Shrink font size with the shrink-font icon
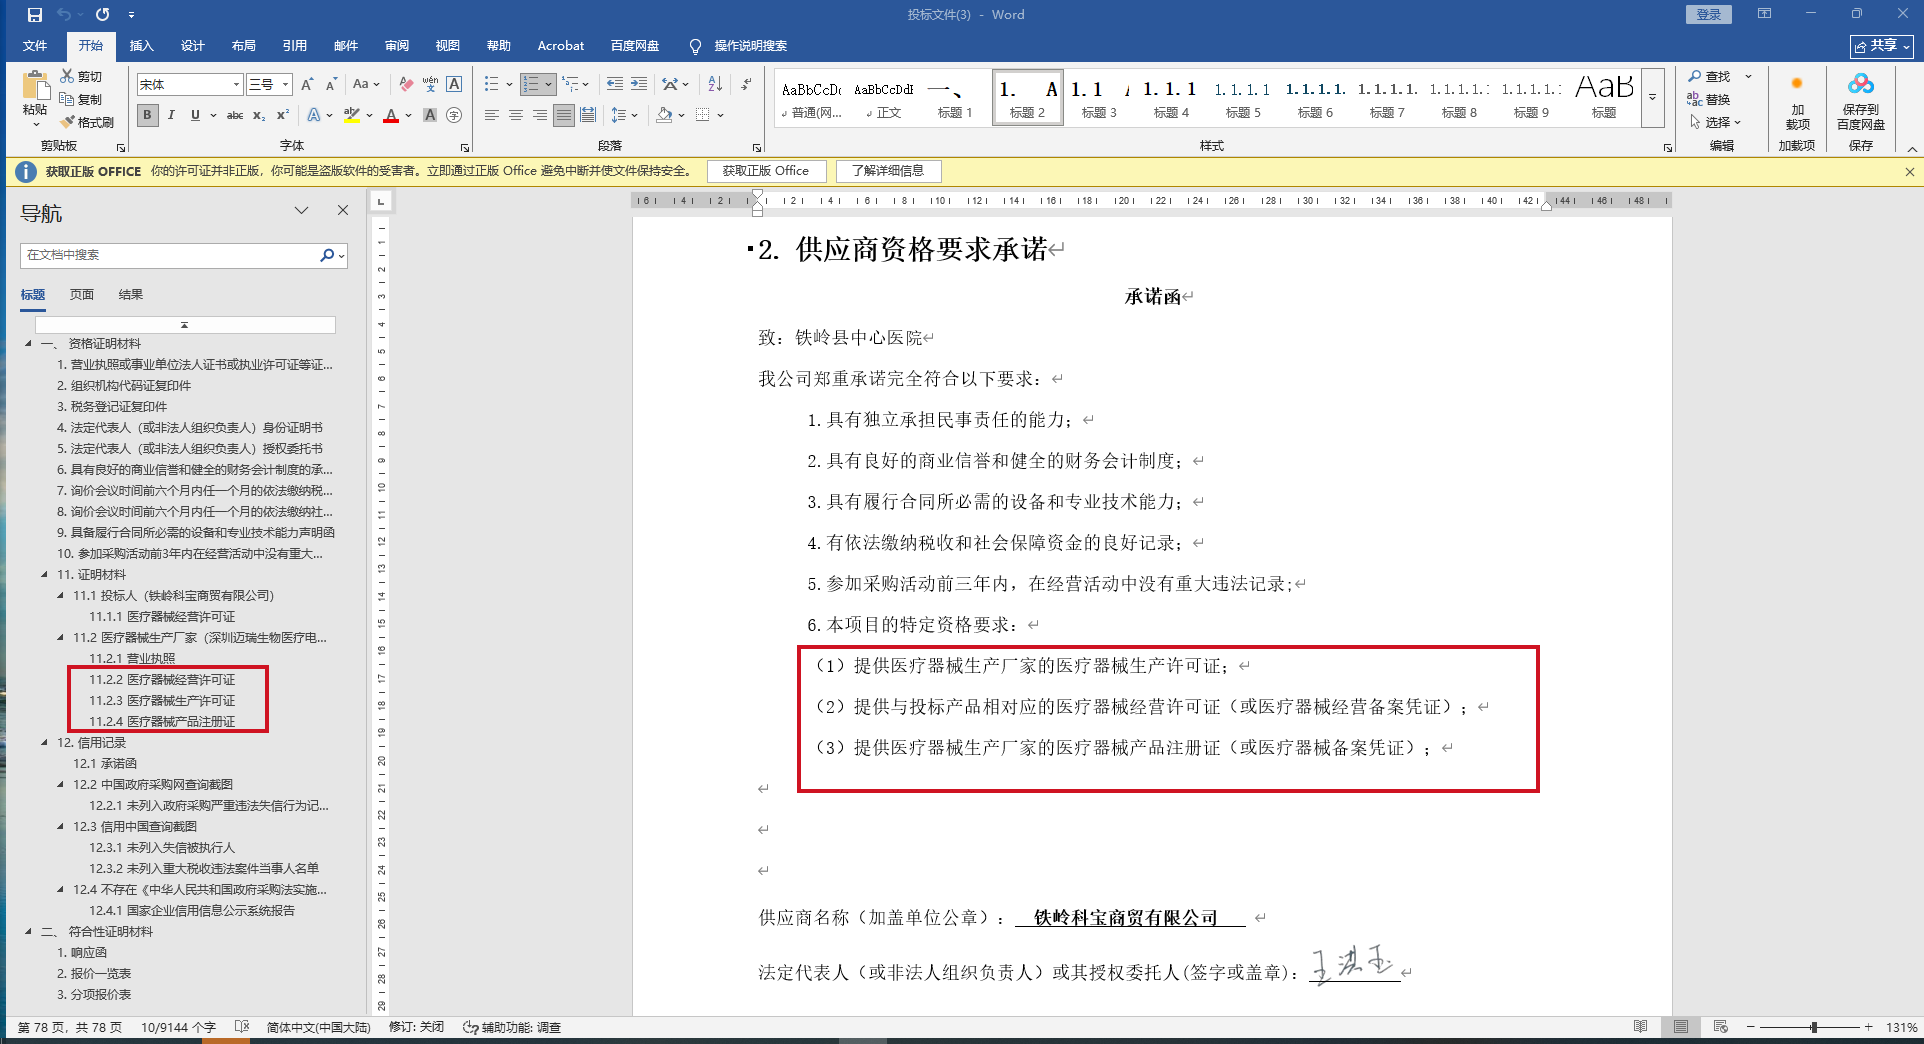This screenshot has height=1044, width=1924. pos(331,85)
